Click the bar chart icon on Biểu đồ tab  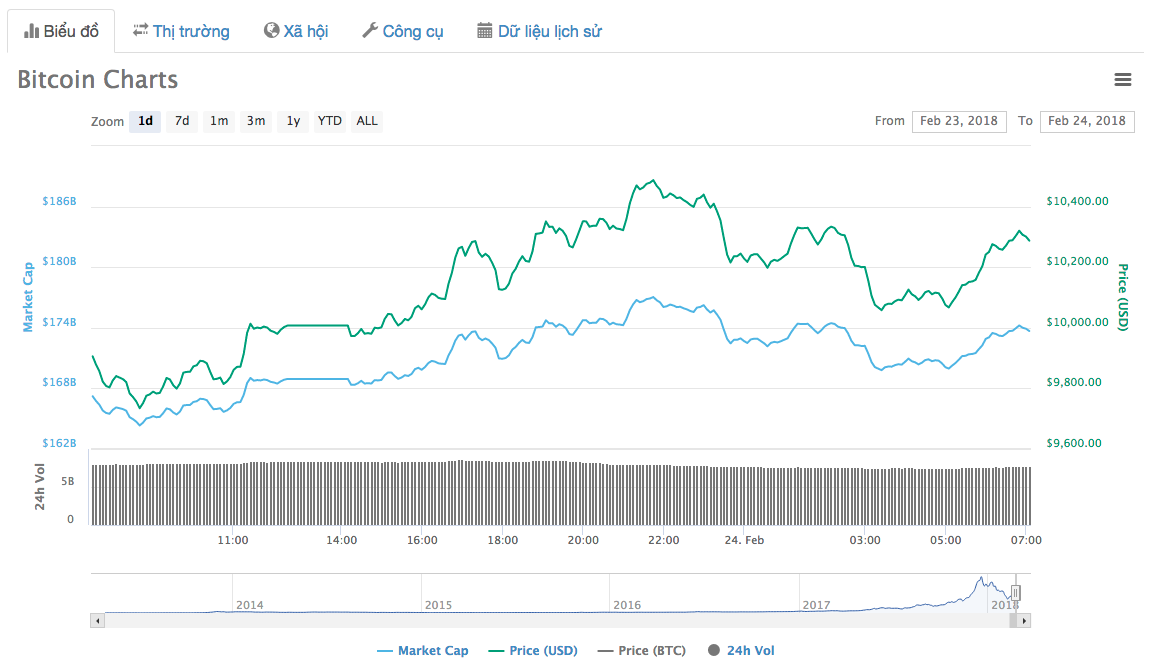[31, 31]
